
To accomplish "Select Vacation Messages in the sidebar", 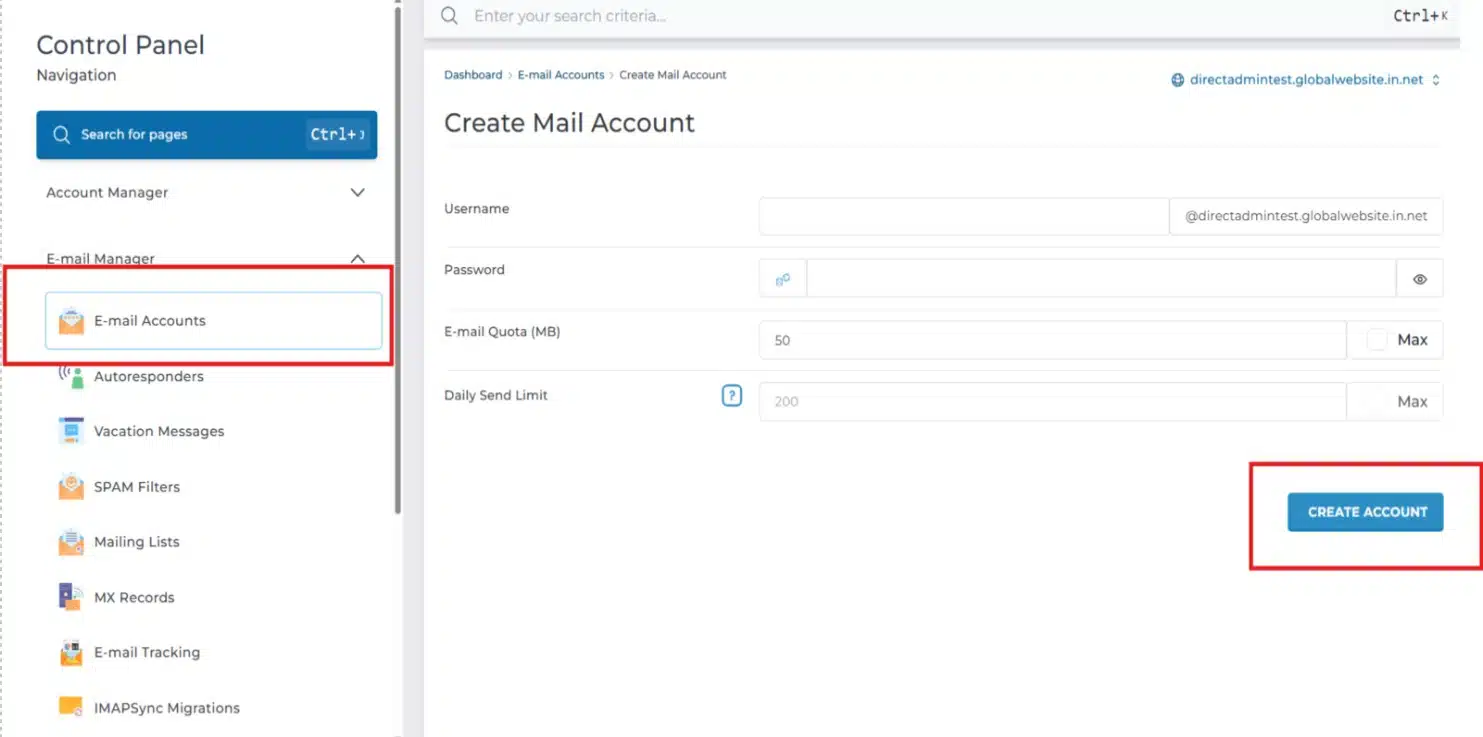I will pyautogui.click(x=157, y=430).
